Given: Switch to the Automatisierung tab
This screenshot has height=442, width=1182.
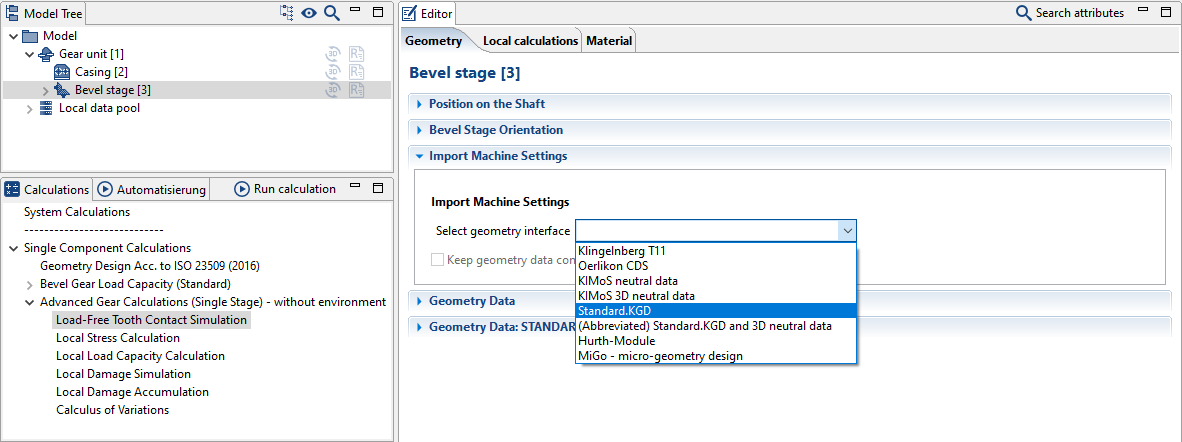Looking at the screenshot, I should (x=152, y=189).
